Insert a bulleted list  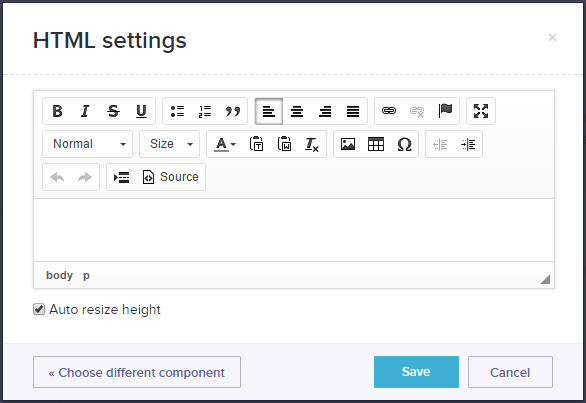[x=177, y=111]
